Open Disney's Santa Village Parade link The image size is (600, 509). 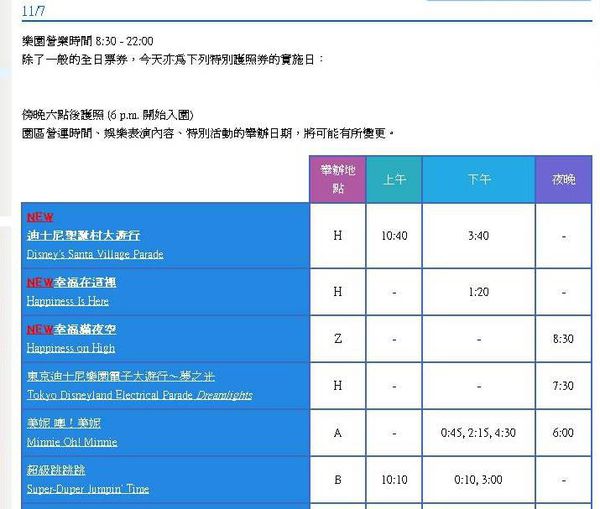(x=95, y=254)
